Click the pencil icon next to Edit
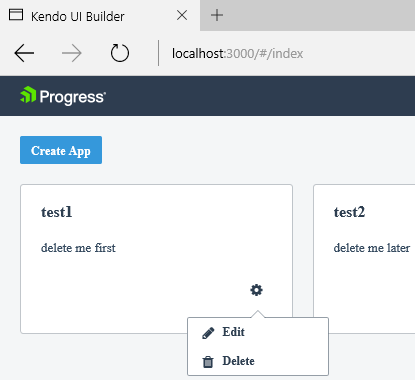The height and width of the screenshot is (380, 415). (208, 333)
